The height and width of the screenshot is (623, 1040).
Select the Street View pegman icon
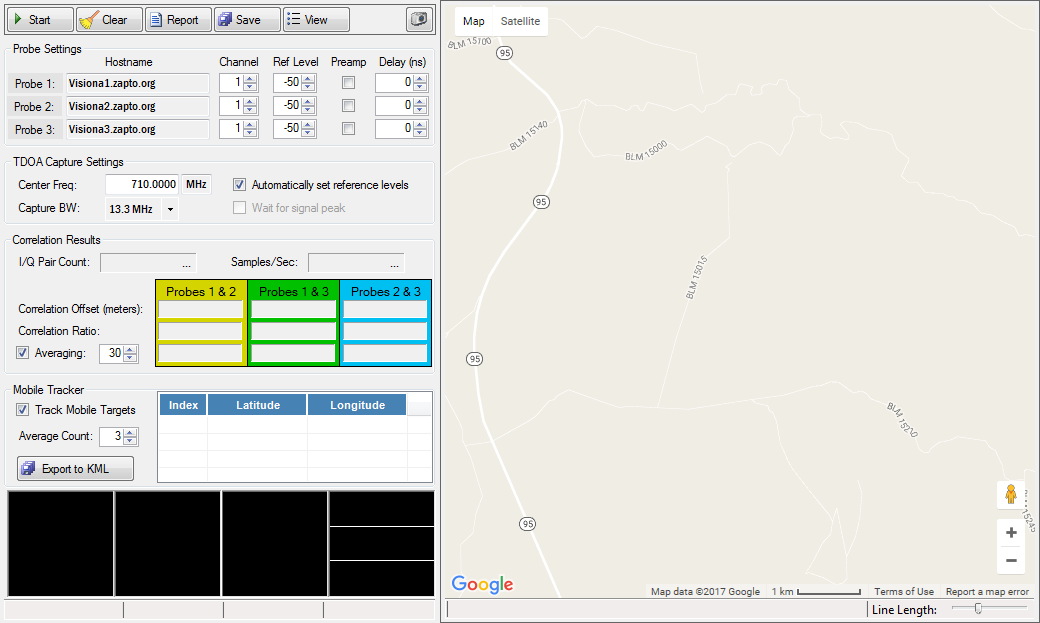pyautogui.click(x=1010, y=495)
